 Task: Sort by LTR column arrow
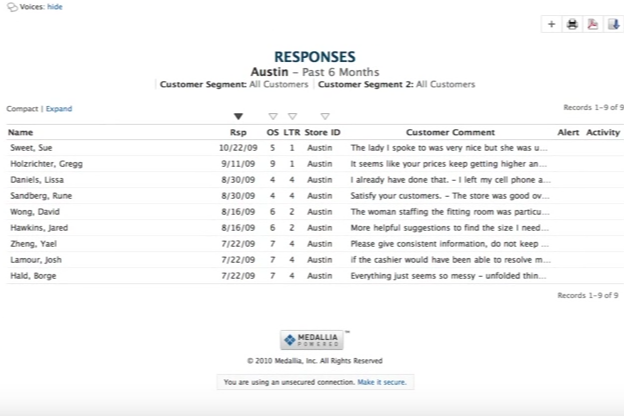click(292, 117)
